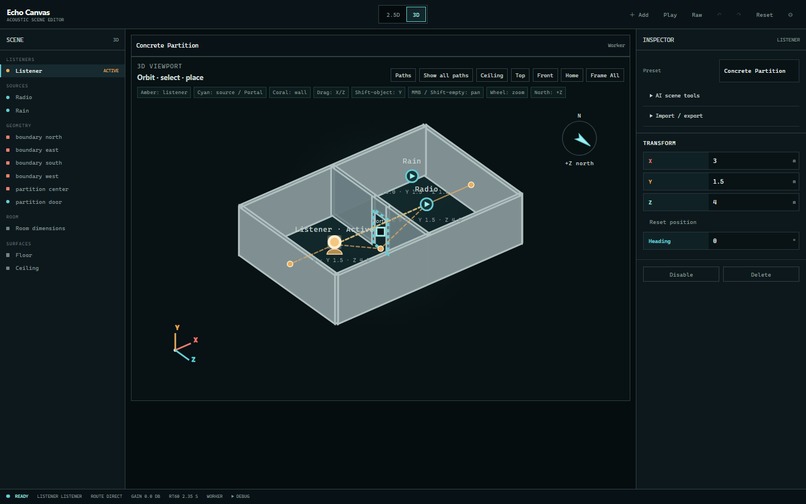Image resolution: width=806 pixels, height=504 pixels.
Task: Click the Rain source play icon in viewport
Action: pos(412,176)
